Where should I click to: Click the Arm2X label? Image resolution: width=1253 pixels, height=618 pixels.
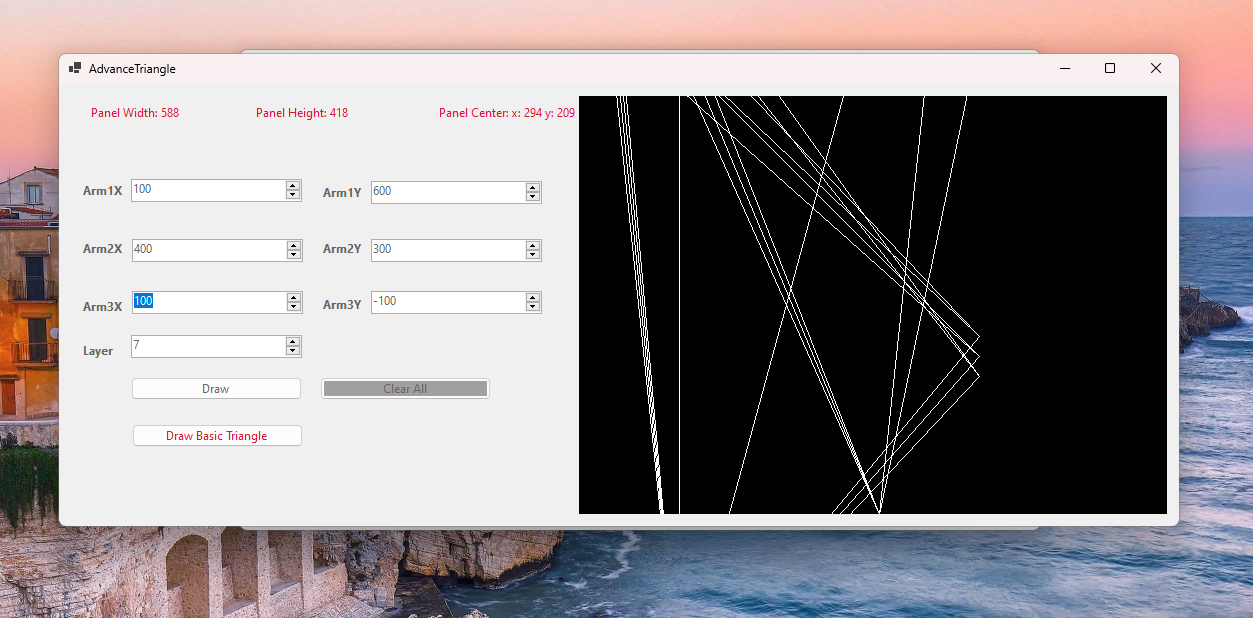(x=102, y=249)
